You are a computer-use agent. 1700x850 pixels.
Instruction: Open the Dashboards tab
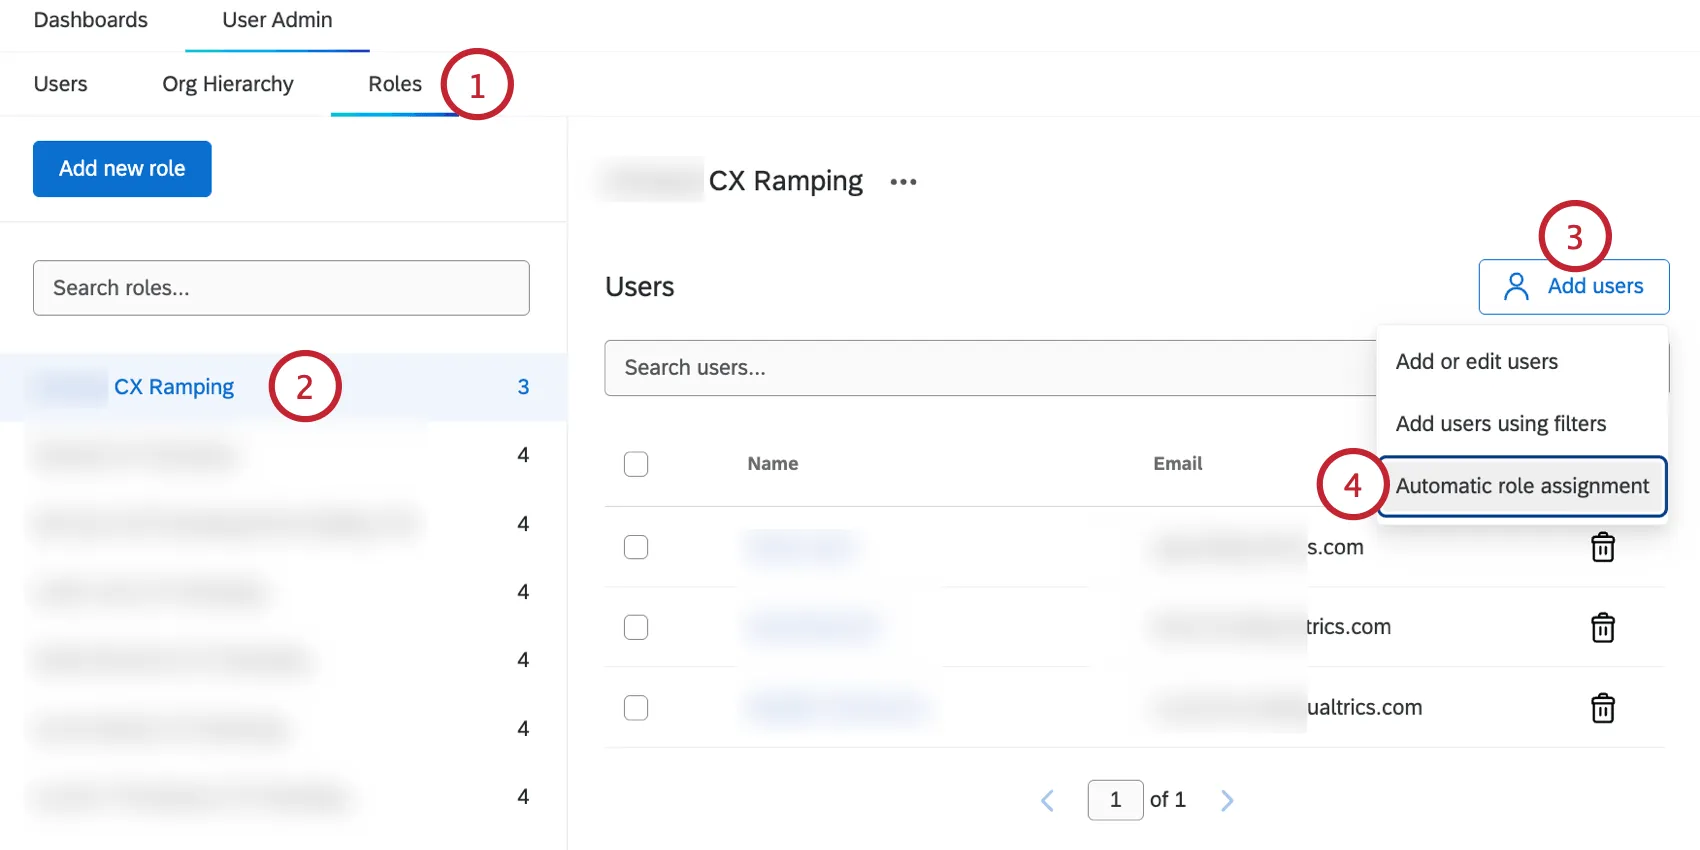pyautogui.click(x=90, y=20)
